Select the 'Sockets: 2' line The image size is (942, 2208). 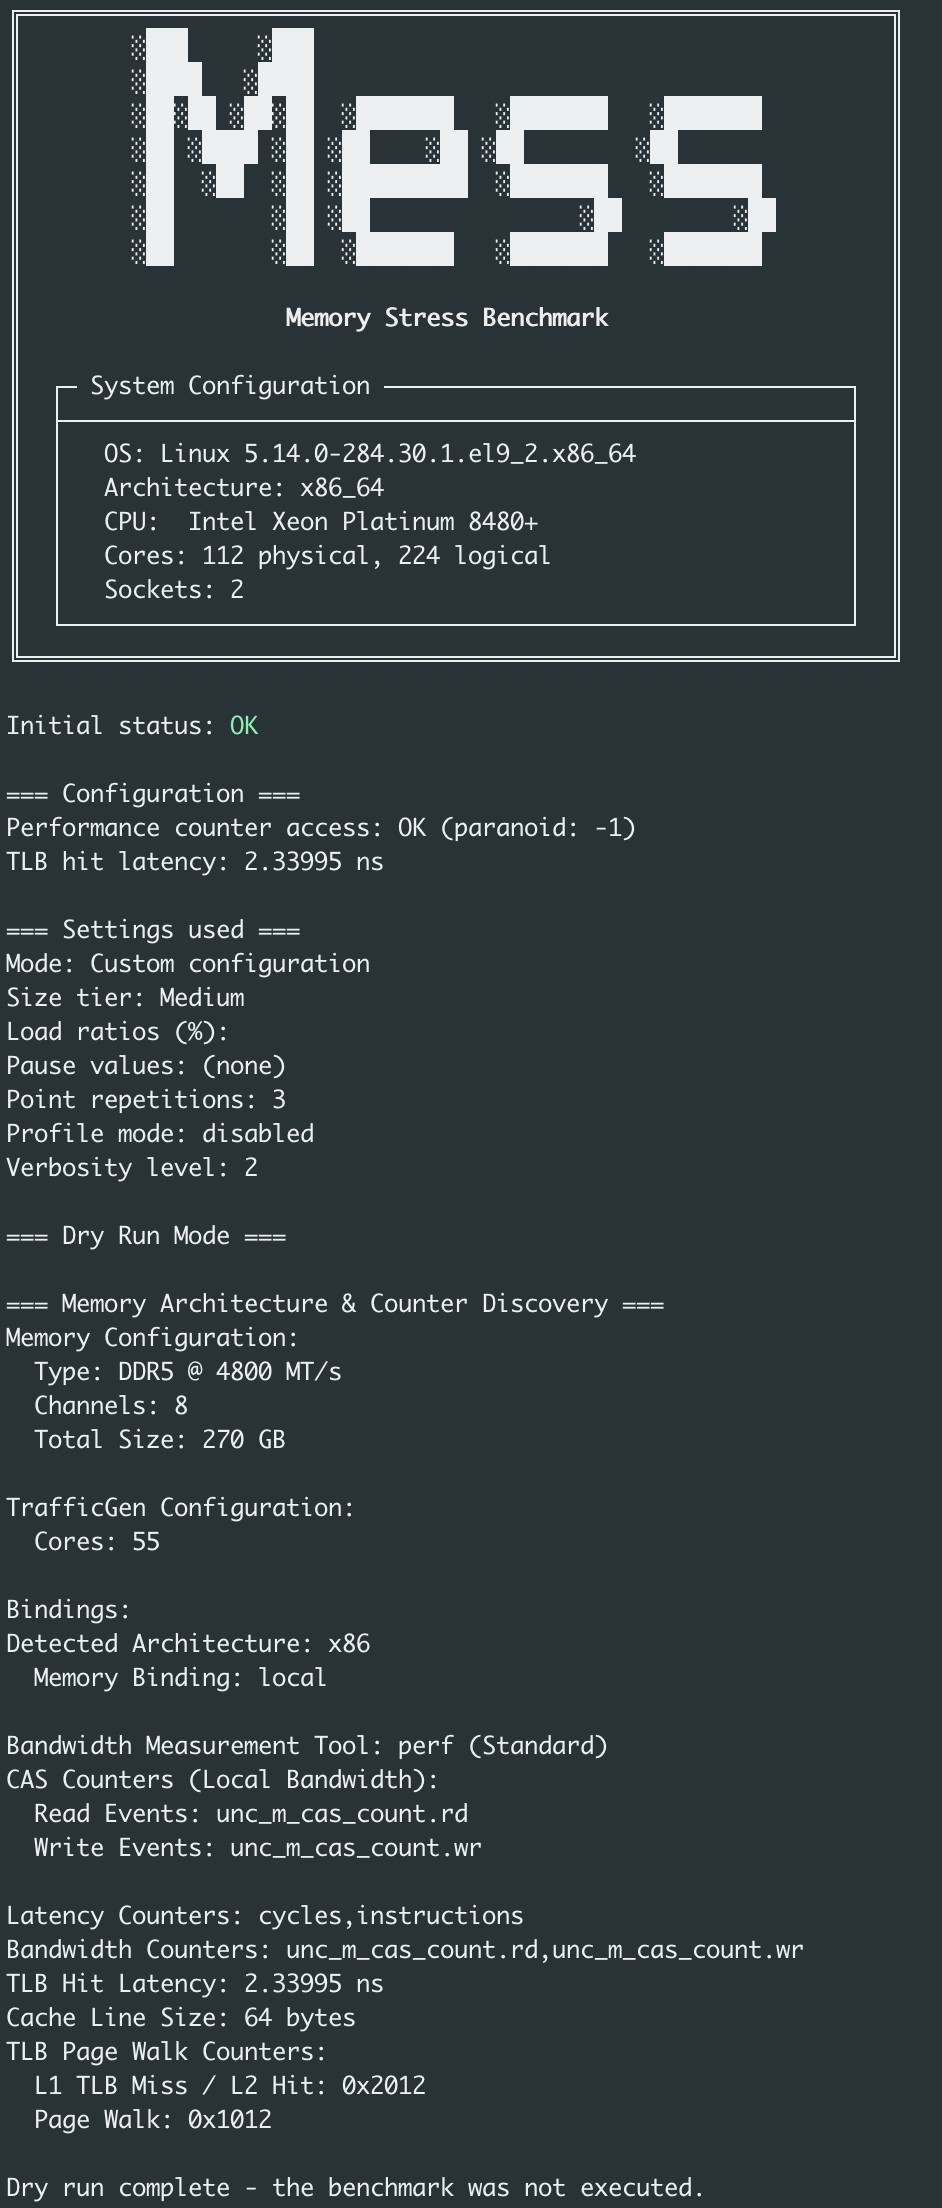(x=174, y=590)
